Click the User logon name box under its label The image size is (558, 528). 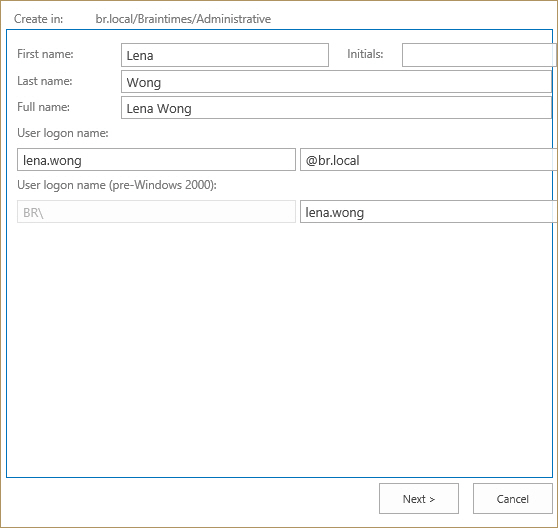click(x=156, y=160)
